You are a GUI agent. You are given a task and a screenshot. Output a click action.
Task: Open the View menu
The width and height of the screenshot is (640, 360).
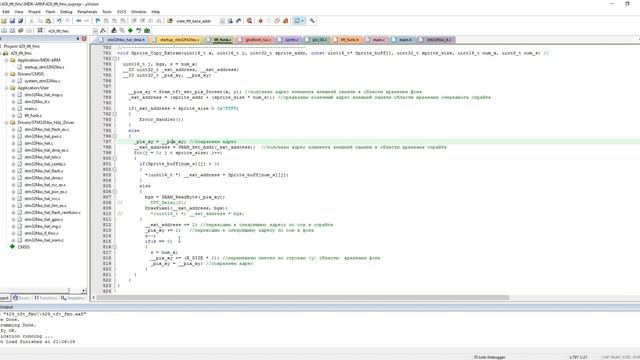[x=19, y=12]
